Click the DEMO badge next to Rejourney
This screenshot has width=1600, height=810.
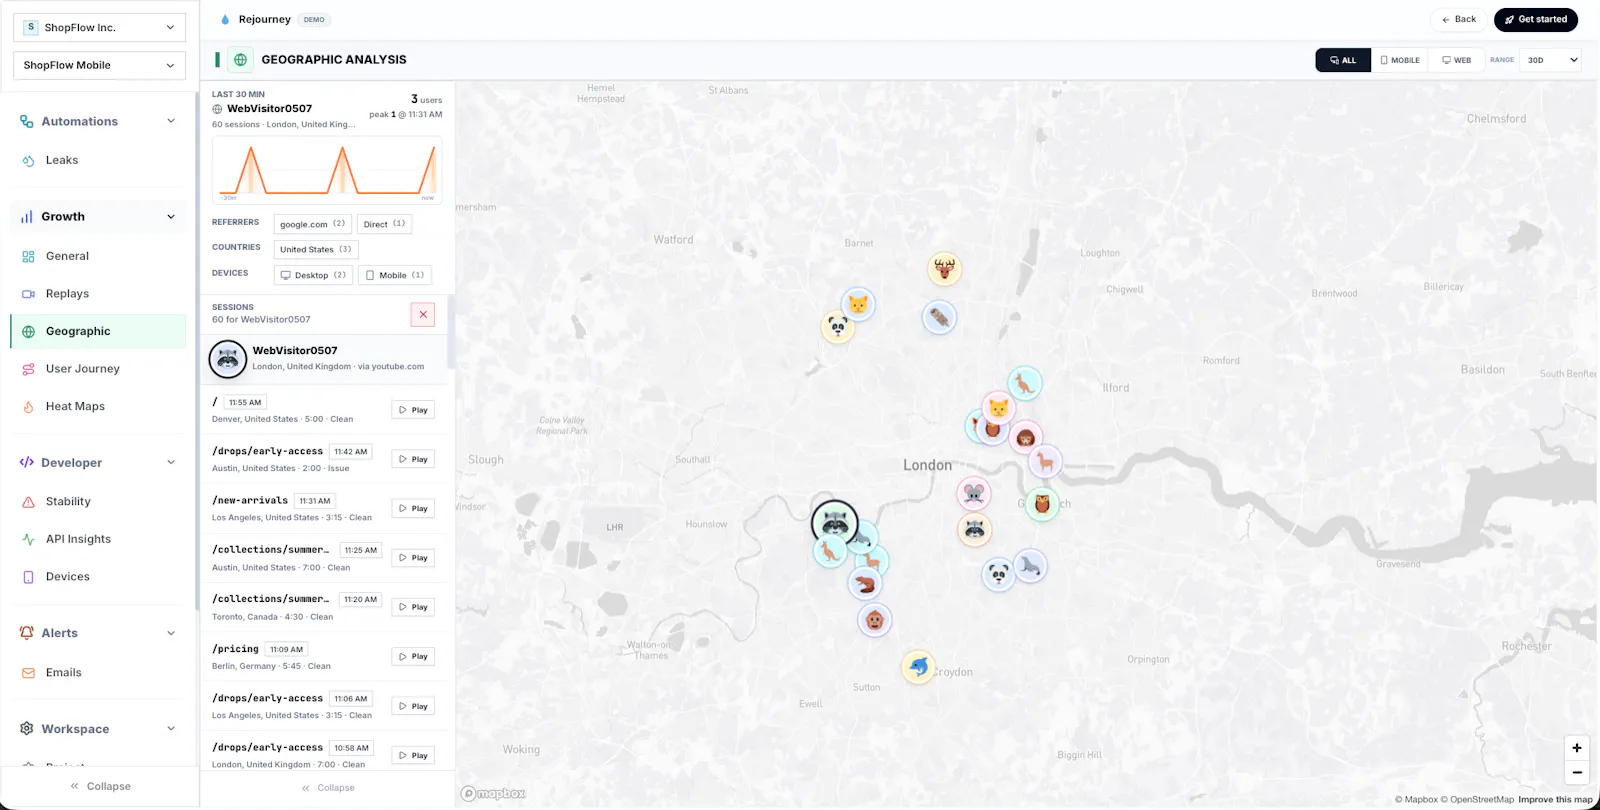tap(314, 20)
